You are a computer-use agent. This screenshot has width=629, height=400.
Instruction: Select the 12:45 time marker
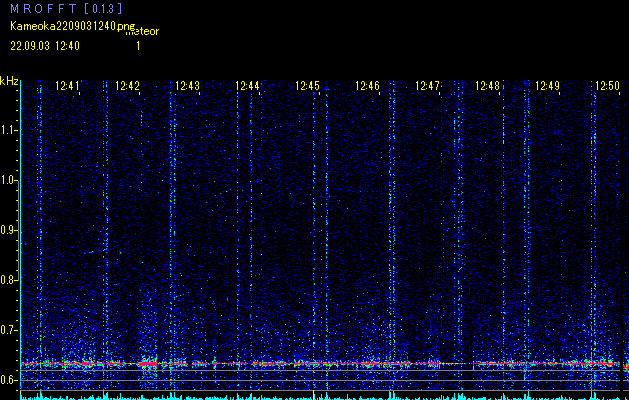point(307,86)
